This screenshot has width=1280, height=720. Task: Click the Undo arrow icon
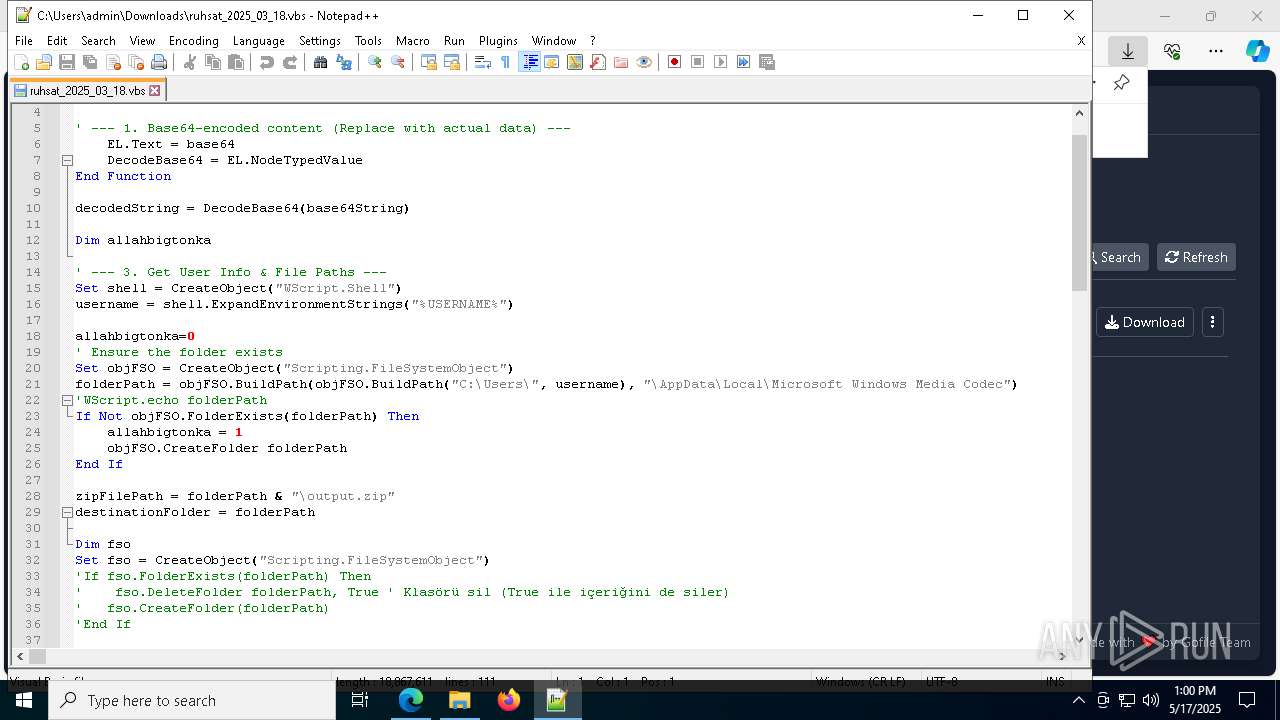(267, 62)
